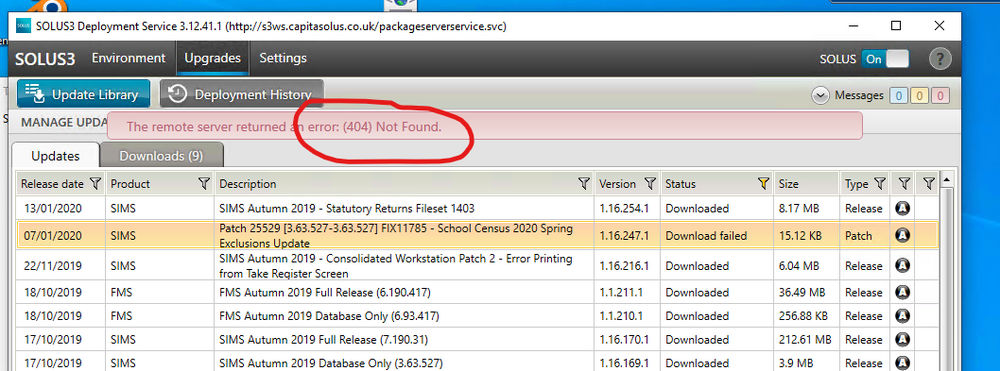Viewport: 1000px width, 371px height.
Task: Expand the Messages panel chevron
Action: 820,96
